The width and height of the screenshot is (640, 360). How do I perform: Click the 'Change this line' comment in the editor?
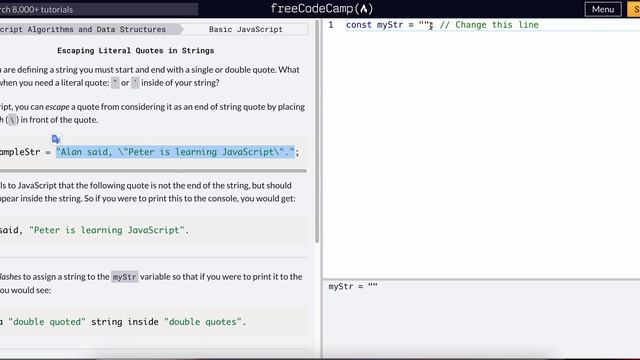click(489, 25)
